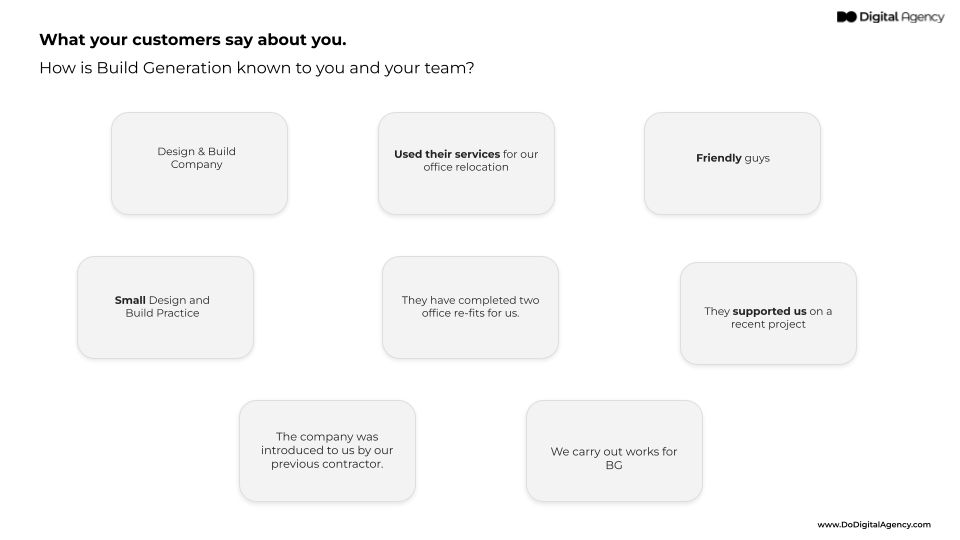Select the slide title about customers

193,40
